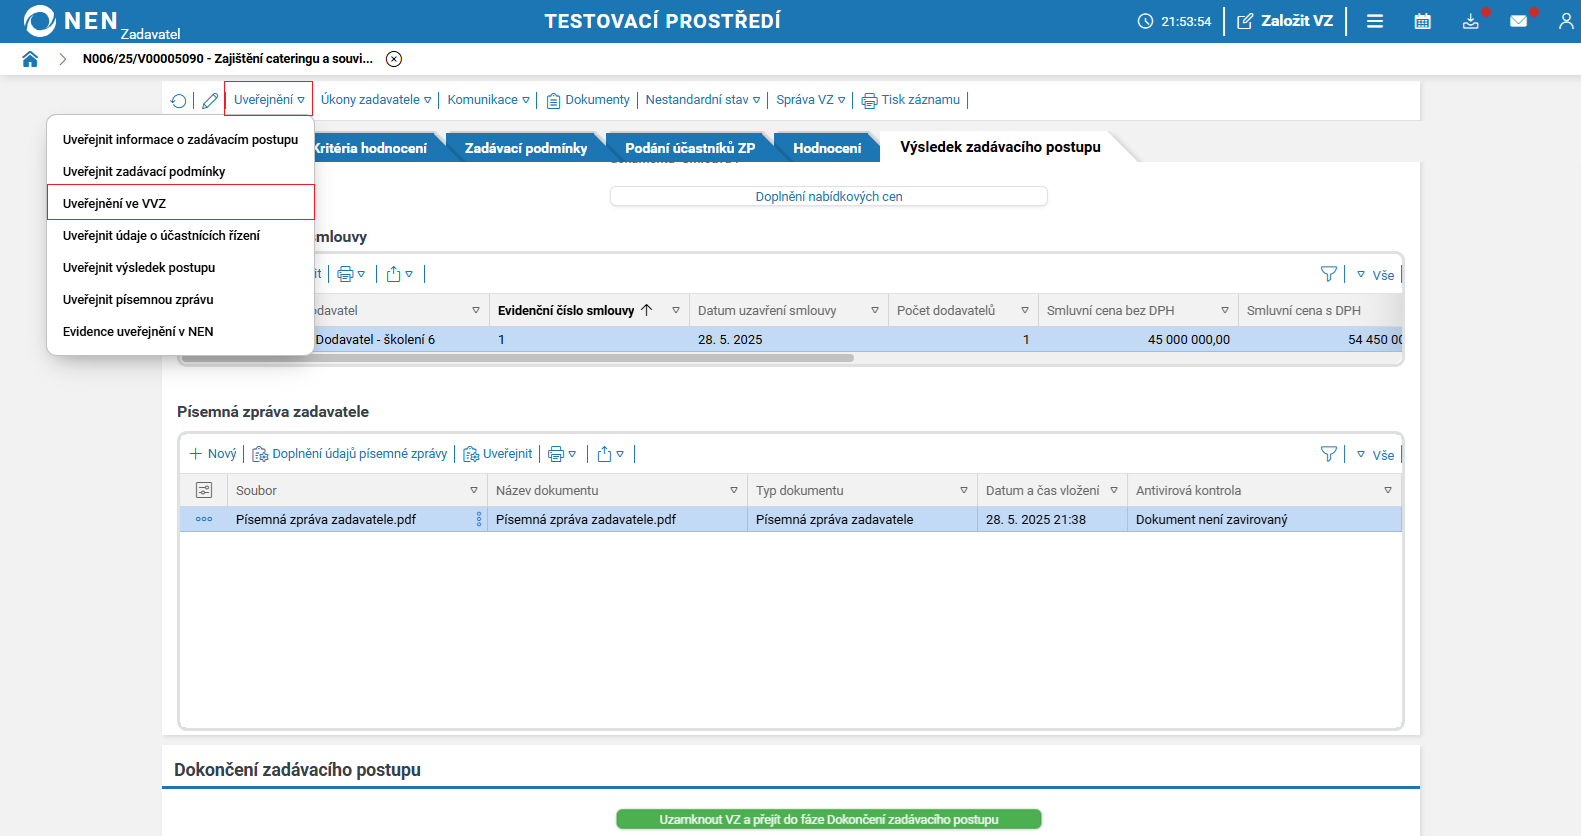
Task: Expand the Úkony zadavatele dropdown
Action: (x=376, y=100)
